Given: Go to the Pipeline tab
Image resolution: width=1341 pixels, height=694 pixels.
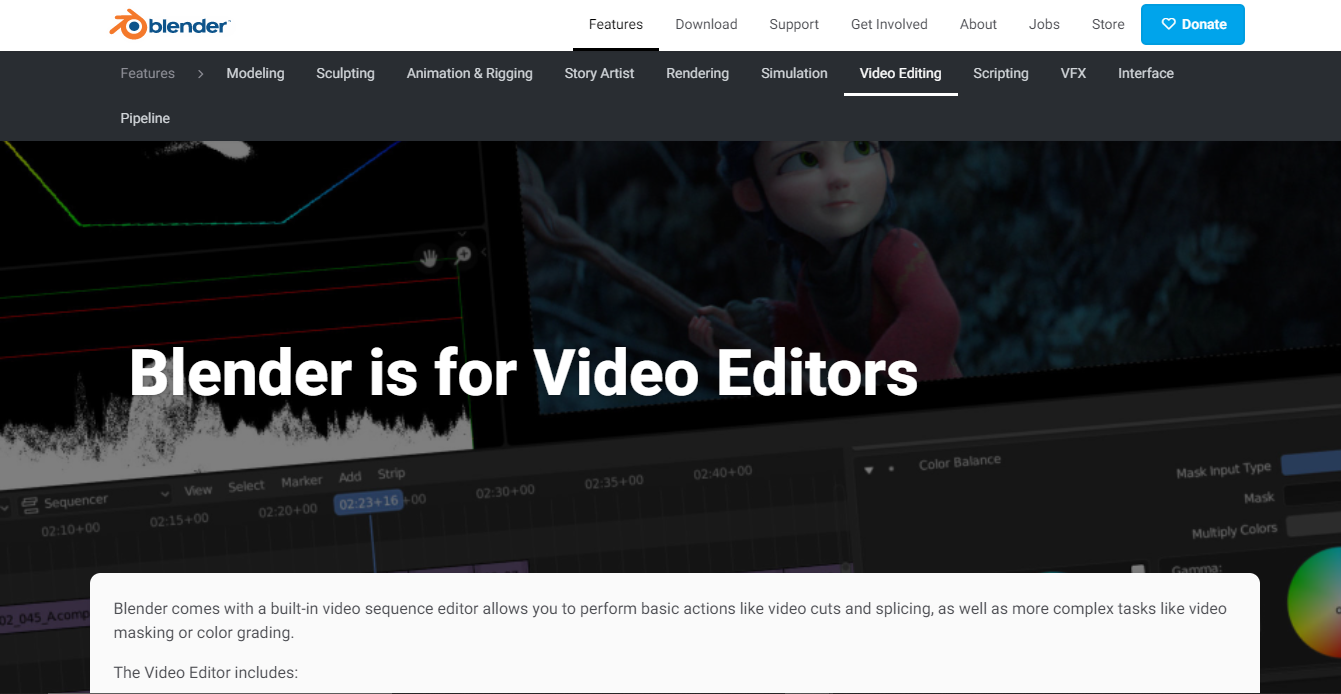Looking at the screenshot, I should click(145, 118).
